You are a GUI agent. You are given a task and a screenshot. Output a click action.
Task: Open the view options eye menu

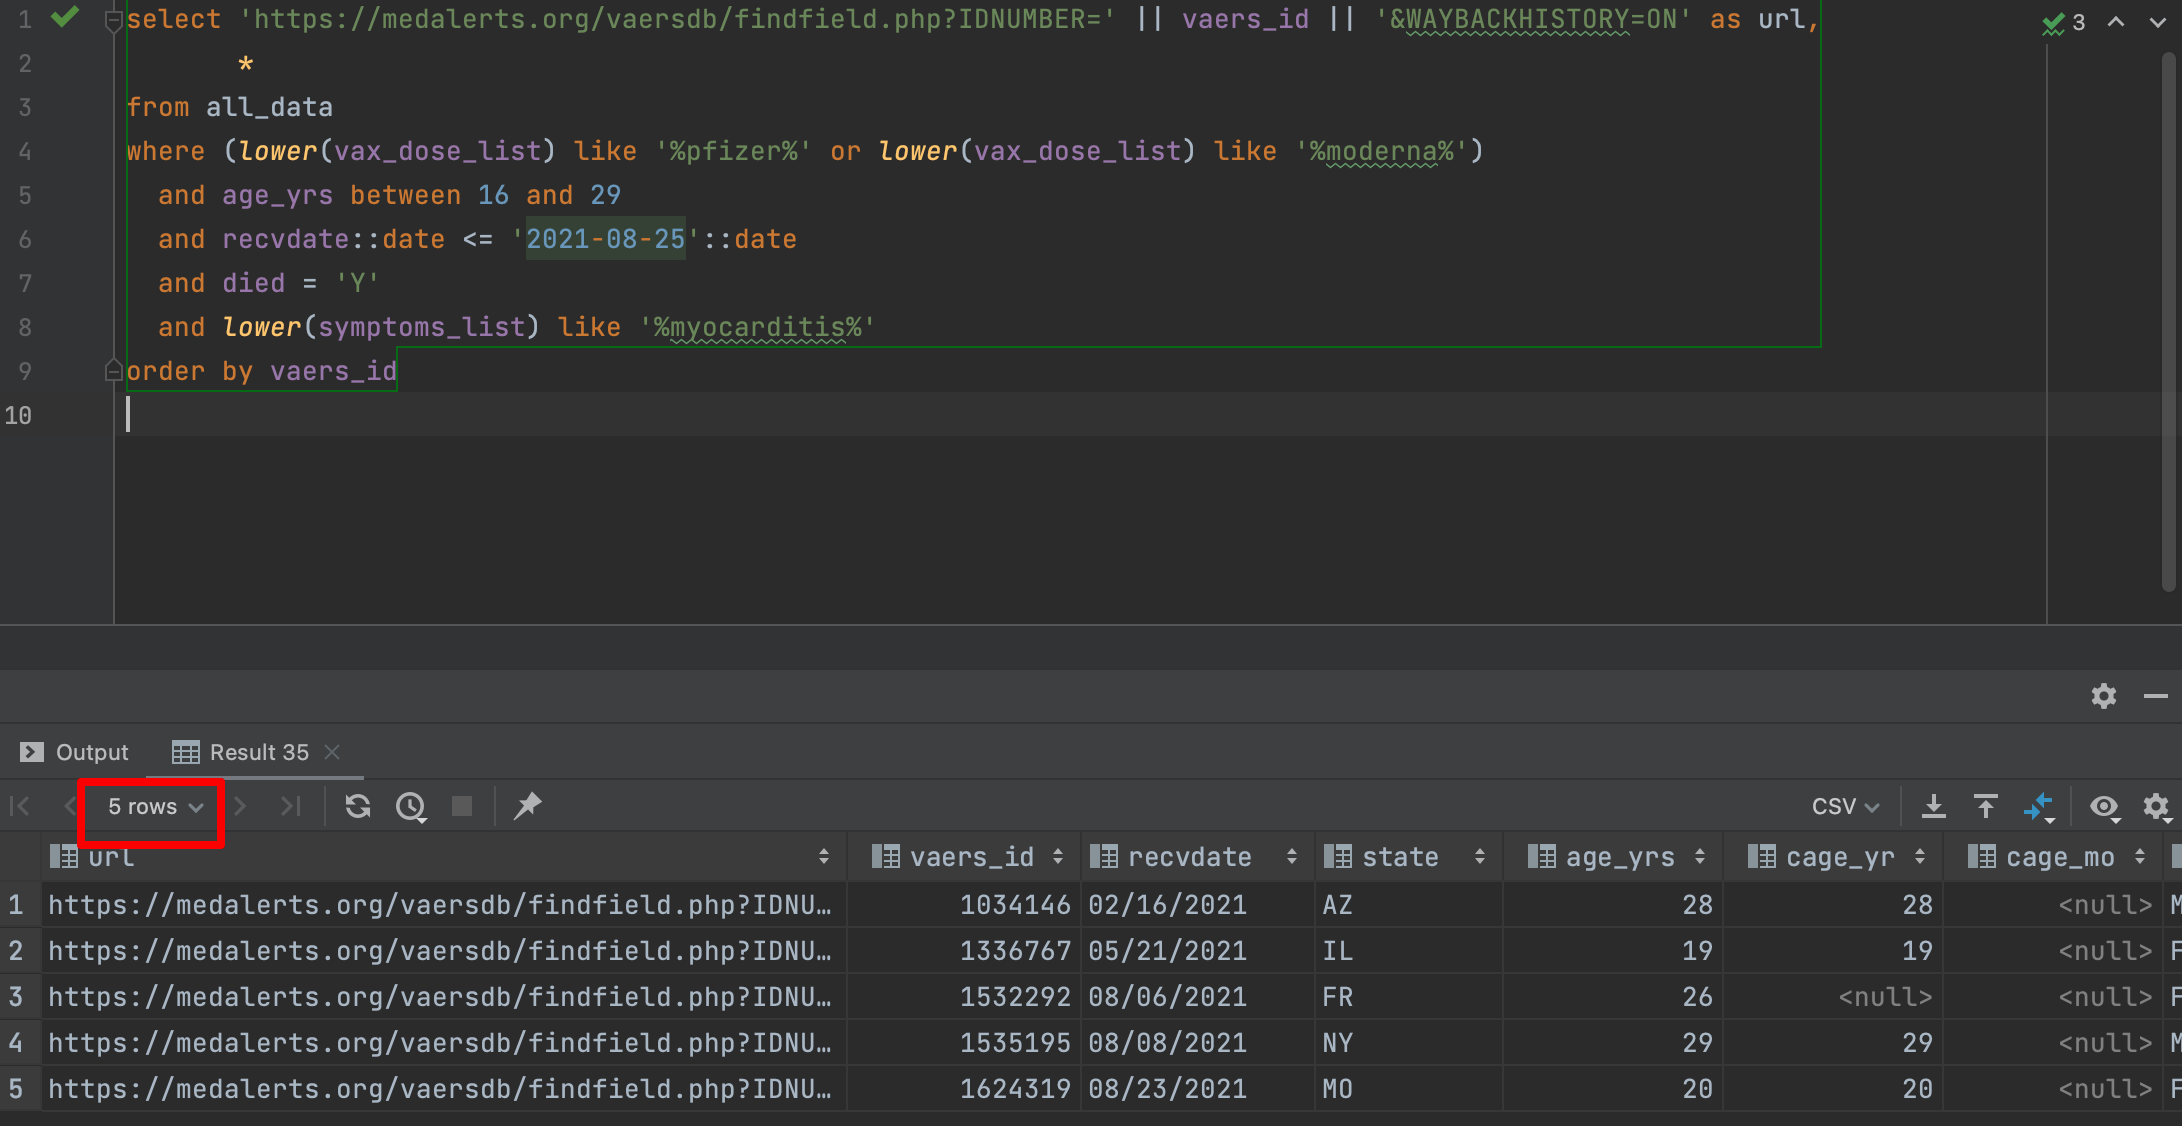2105,807
